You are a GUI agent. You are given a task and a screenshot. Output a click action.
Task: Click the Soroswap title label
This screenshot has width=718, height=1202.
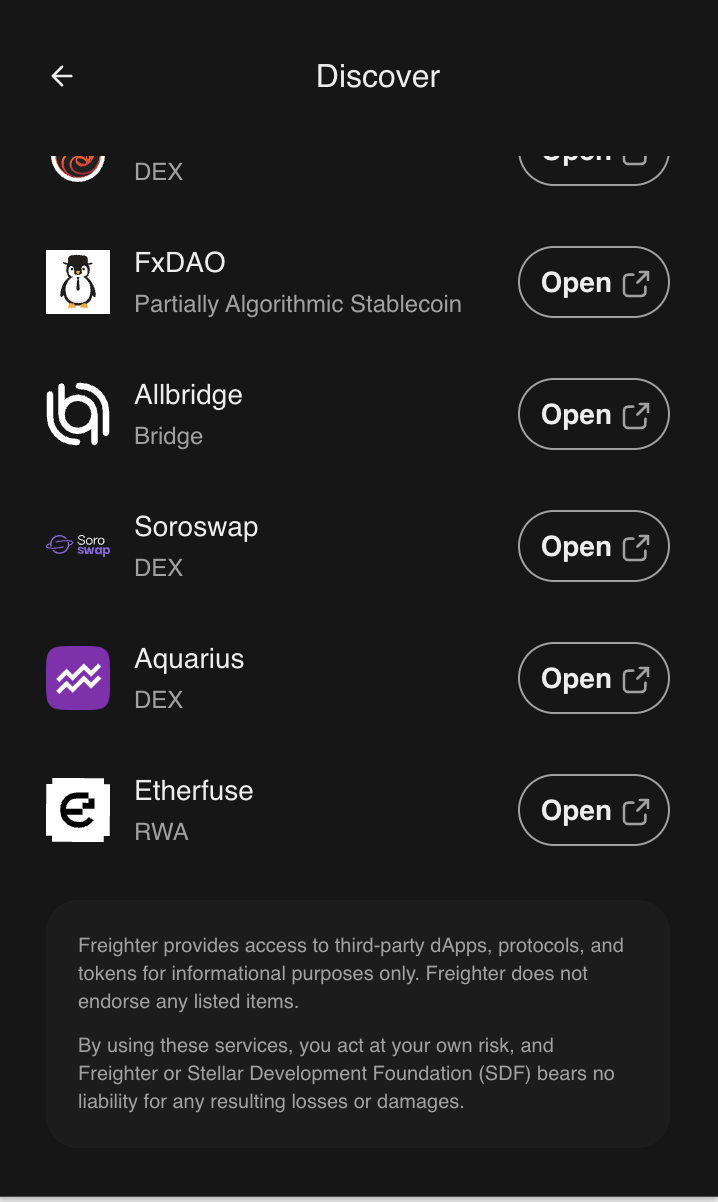coord(196,527)
